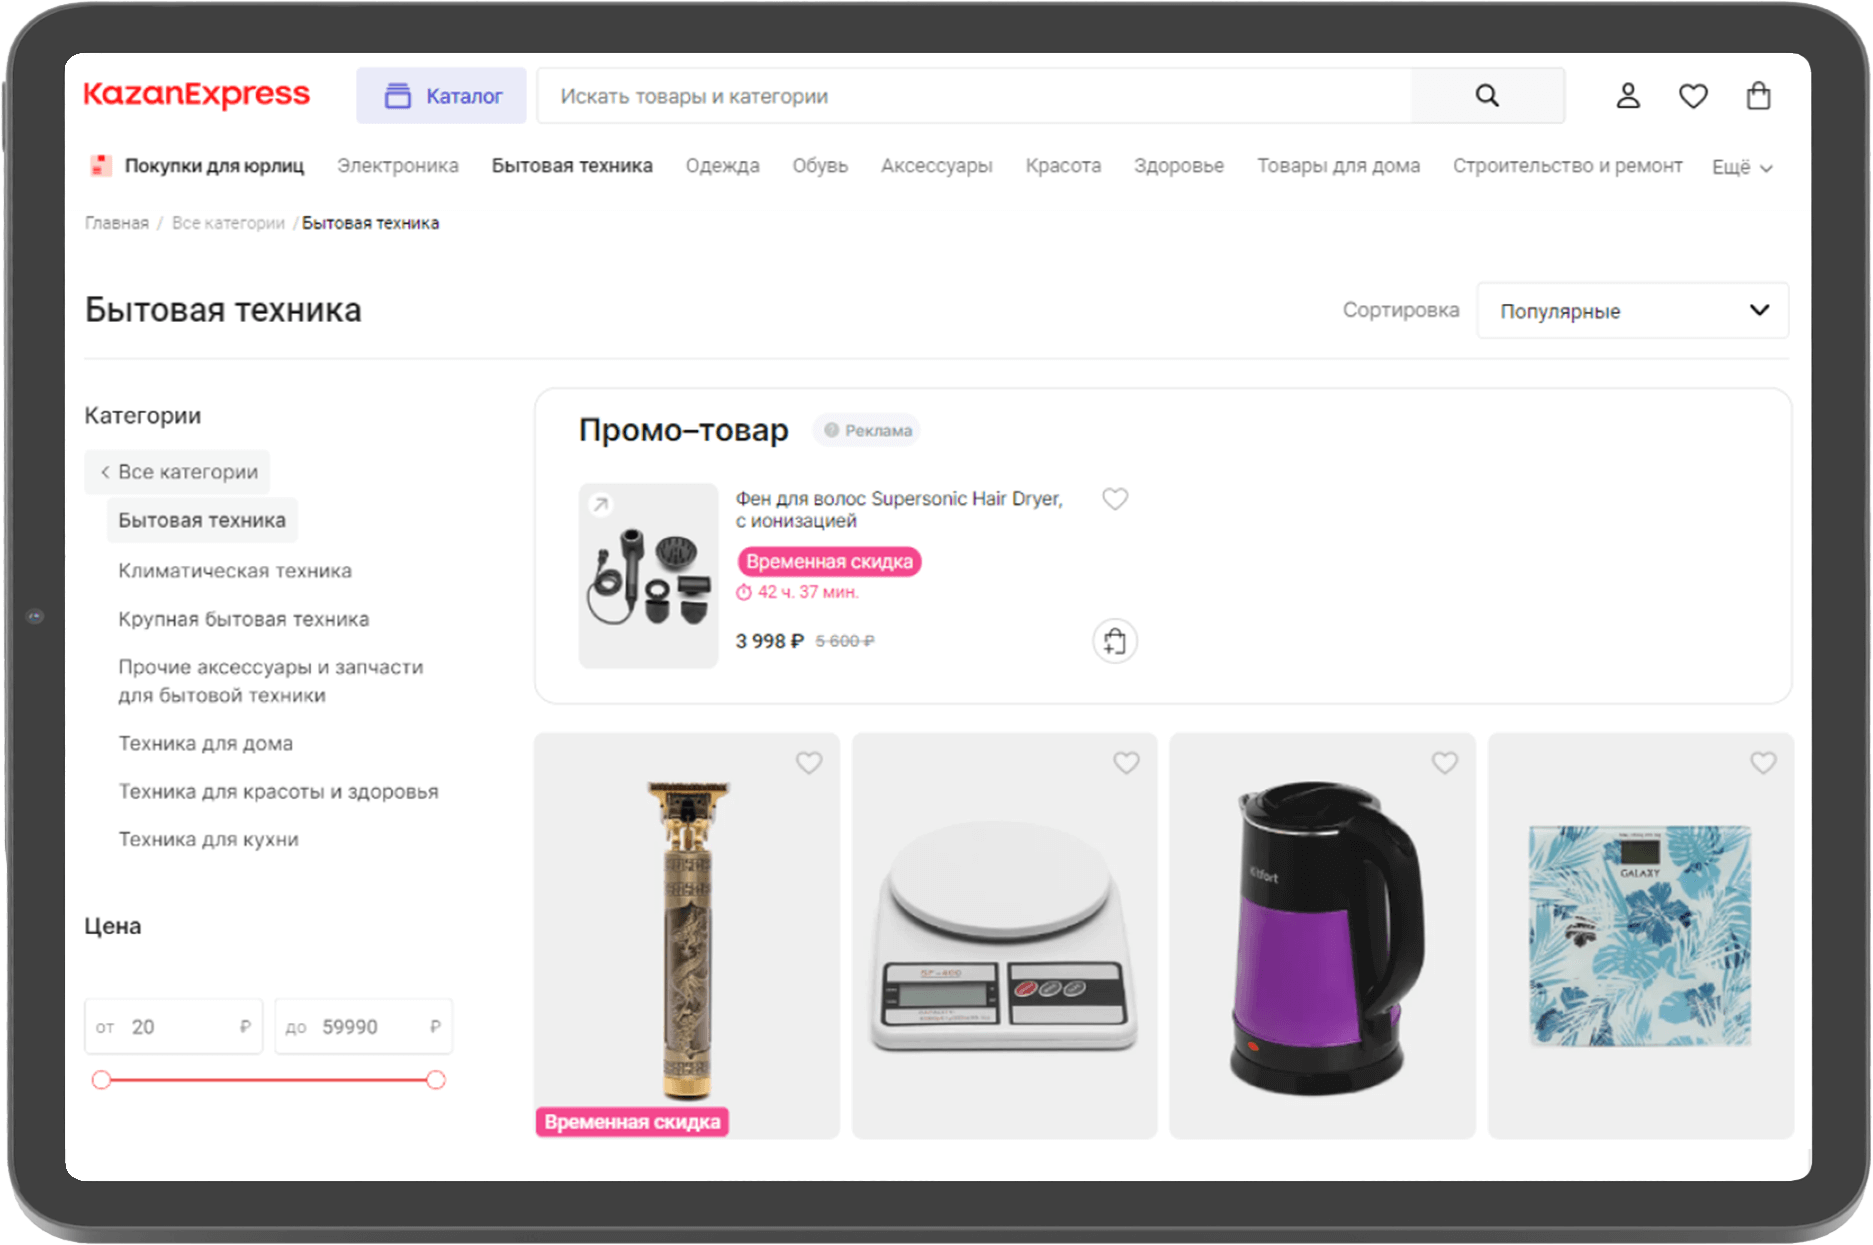Click the right handle of price slider
Viewport: 1873px width, 1245px height.
point(436,1080)
